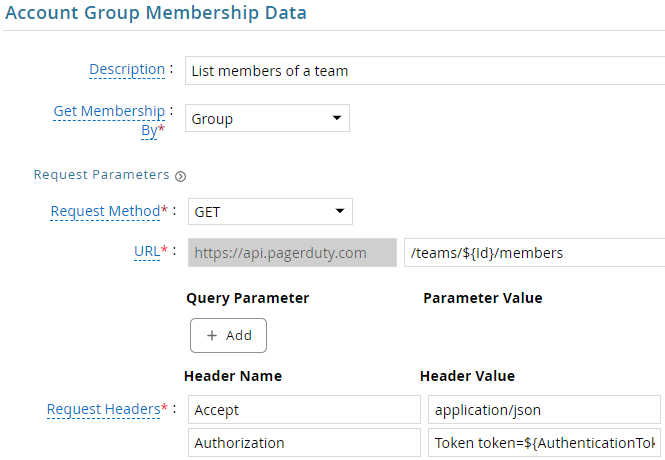Image resolution: width=665 pixels, height=460 pixels.
Task: Click the URL label link
Action: [147, 251]
